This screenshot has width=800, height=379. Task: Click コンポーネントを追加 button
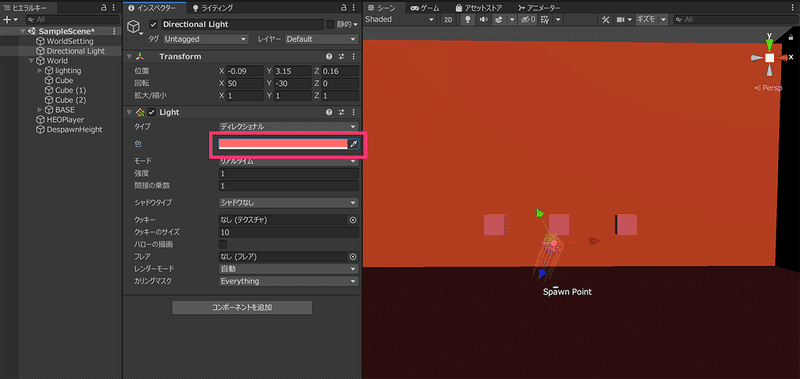point(242,308)
